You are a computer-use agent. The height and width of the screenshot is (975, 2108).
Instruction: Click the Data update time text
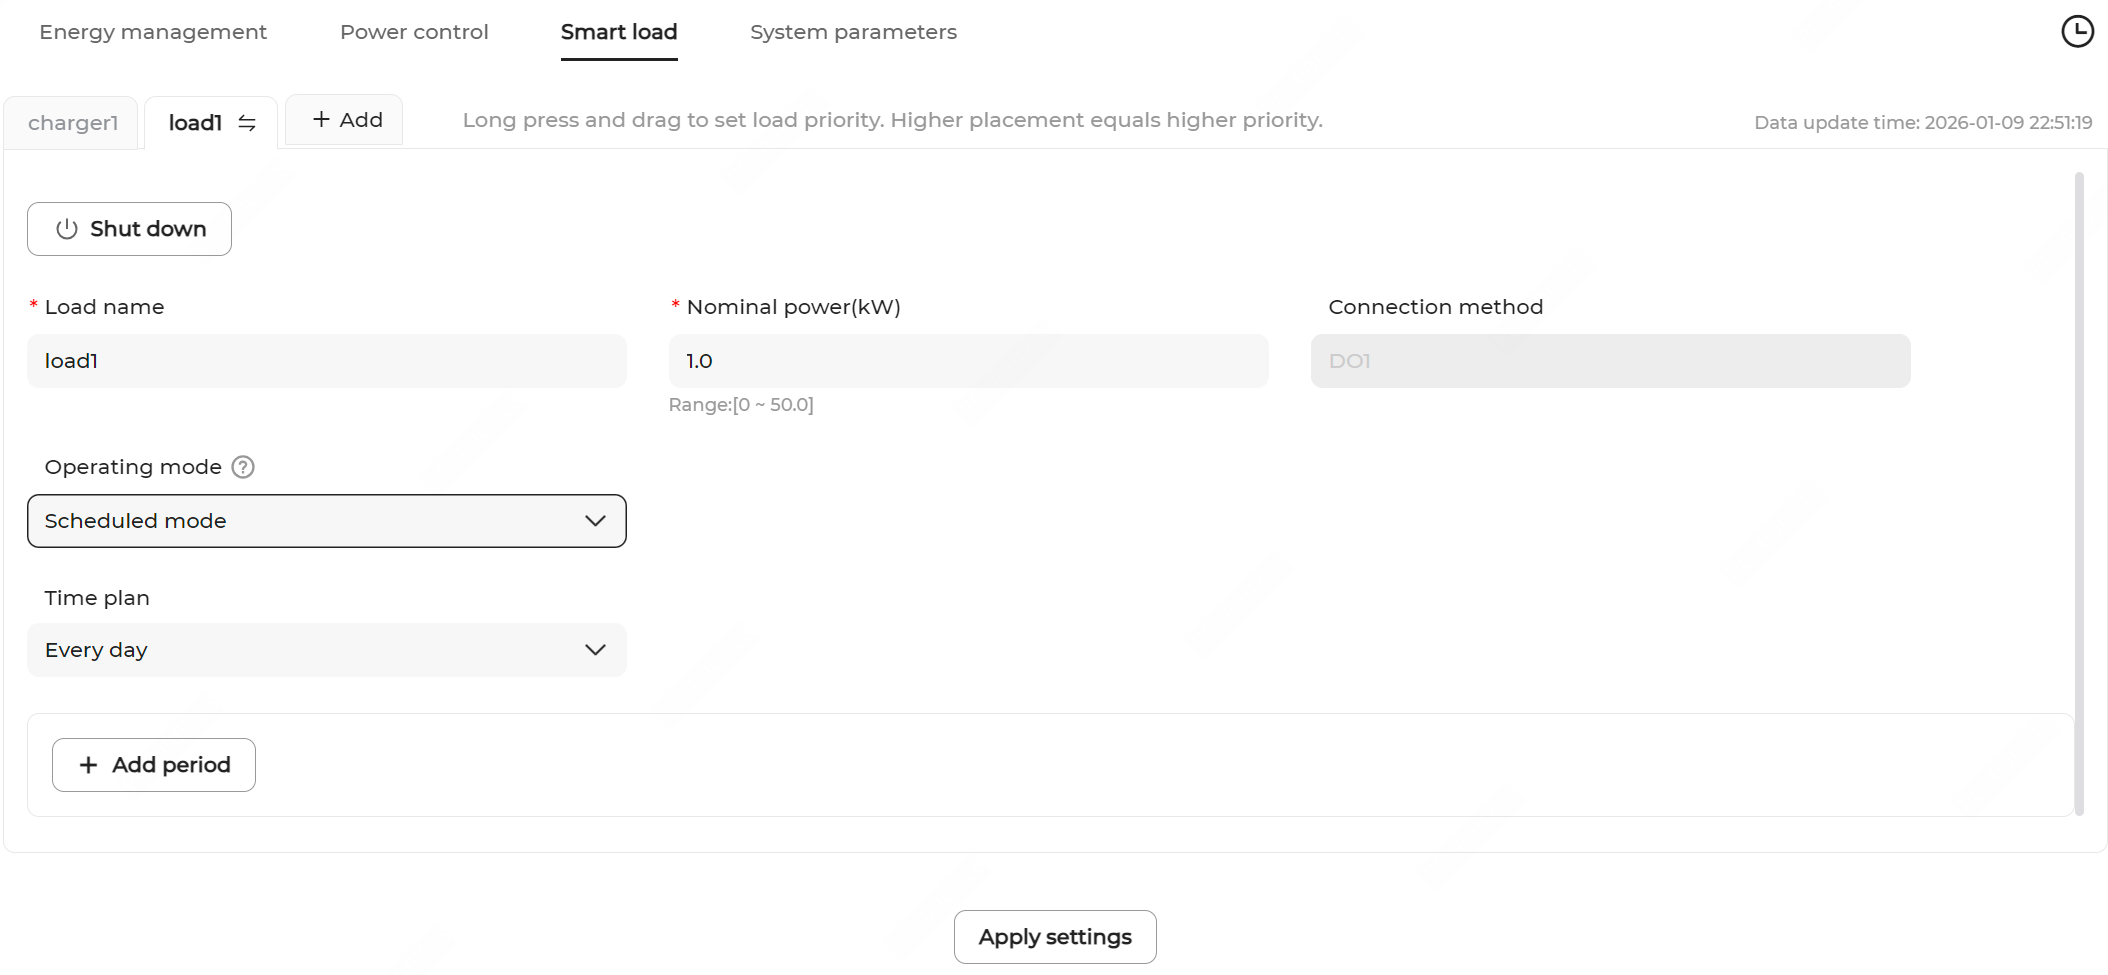click(1922, 123)
